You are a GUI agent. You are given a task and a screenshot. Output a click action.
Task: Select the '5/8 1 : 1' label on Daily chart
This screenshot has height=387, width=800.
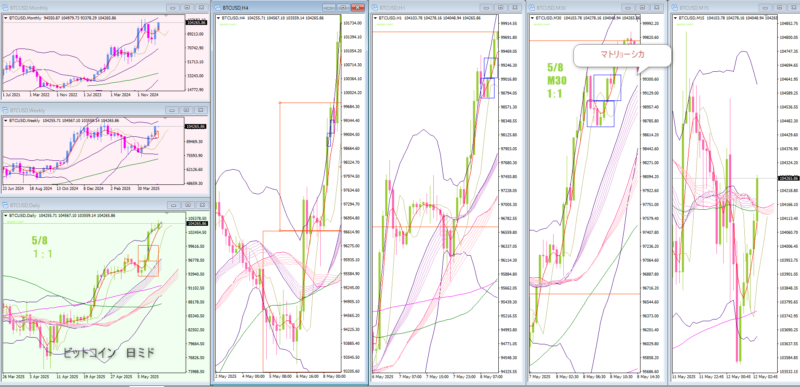42,246
